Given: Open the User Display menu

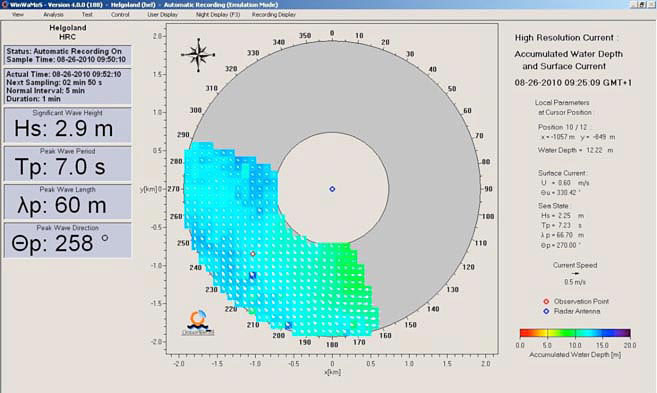Looking at the screenshot, I should point(163,14).
